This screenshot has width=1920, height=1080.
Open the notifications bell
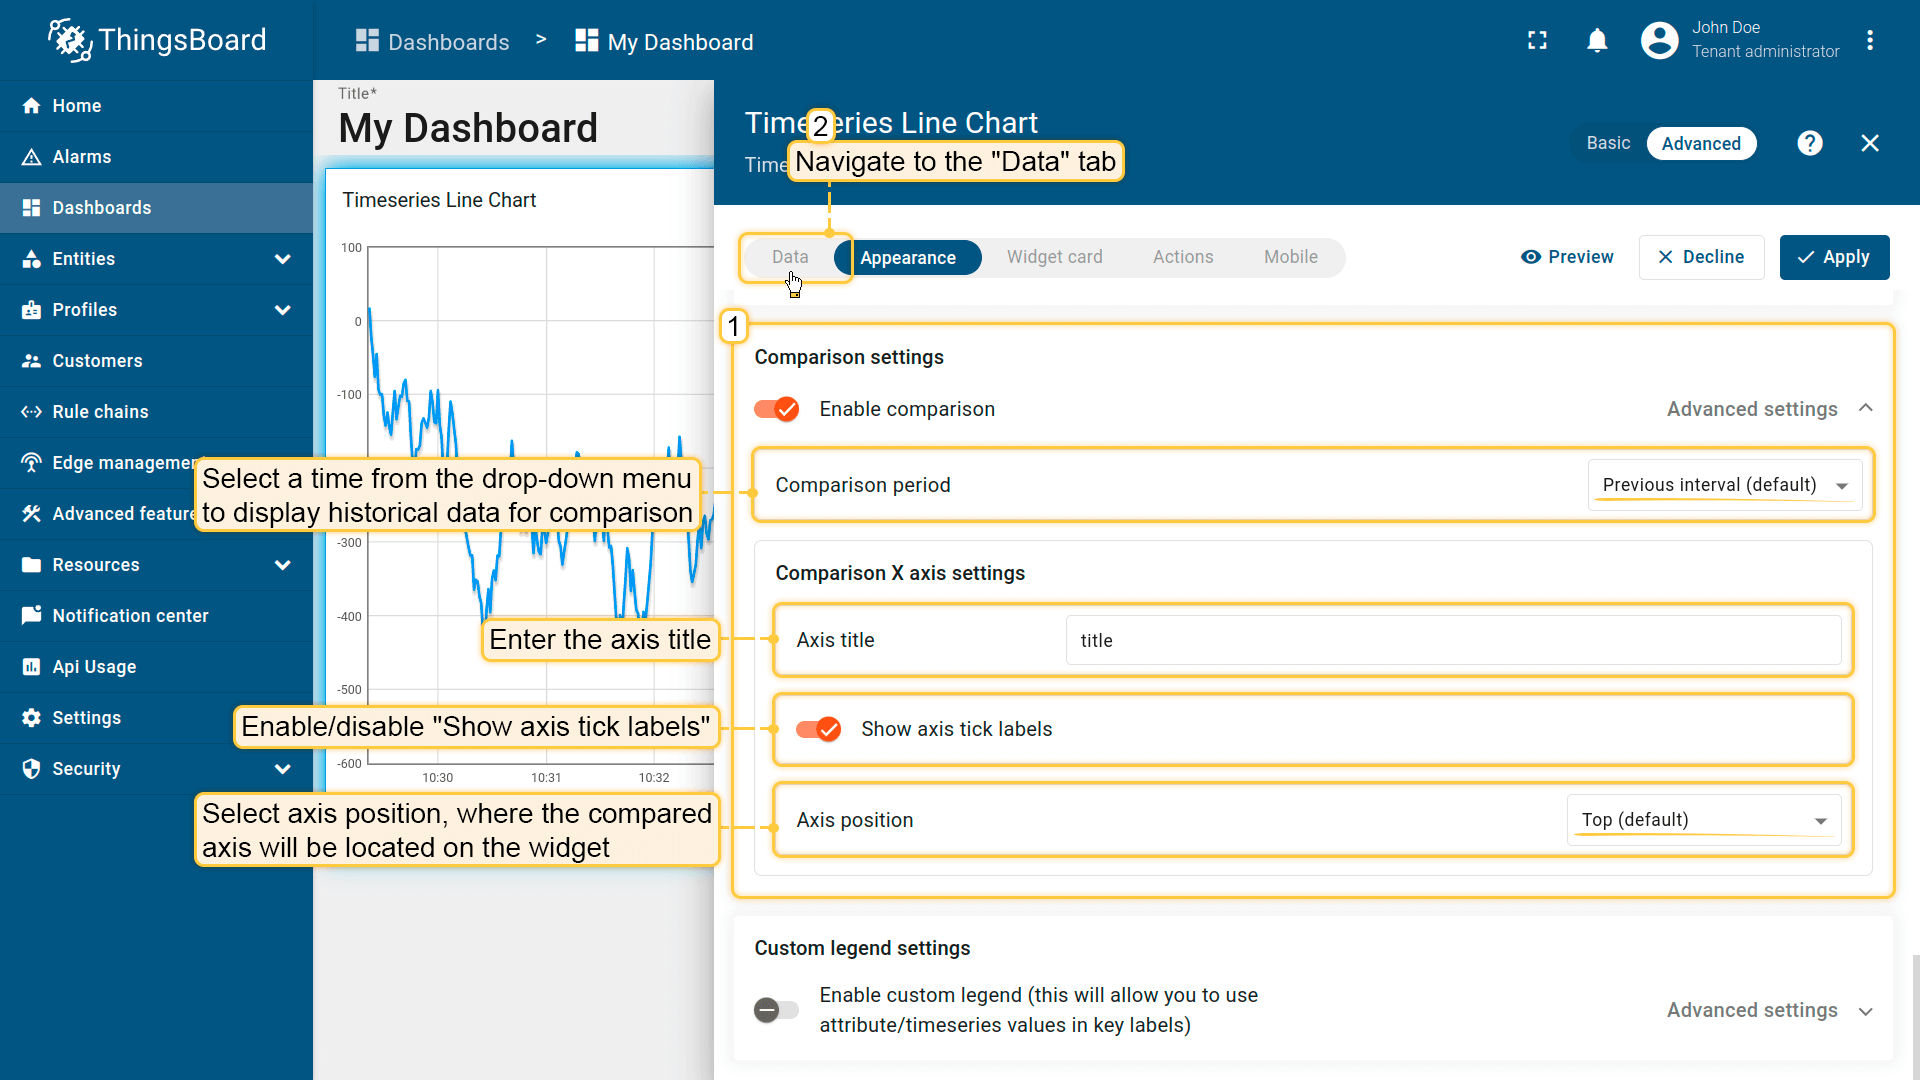point(1597,41)
